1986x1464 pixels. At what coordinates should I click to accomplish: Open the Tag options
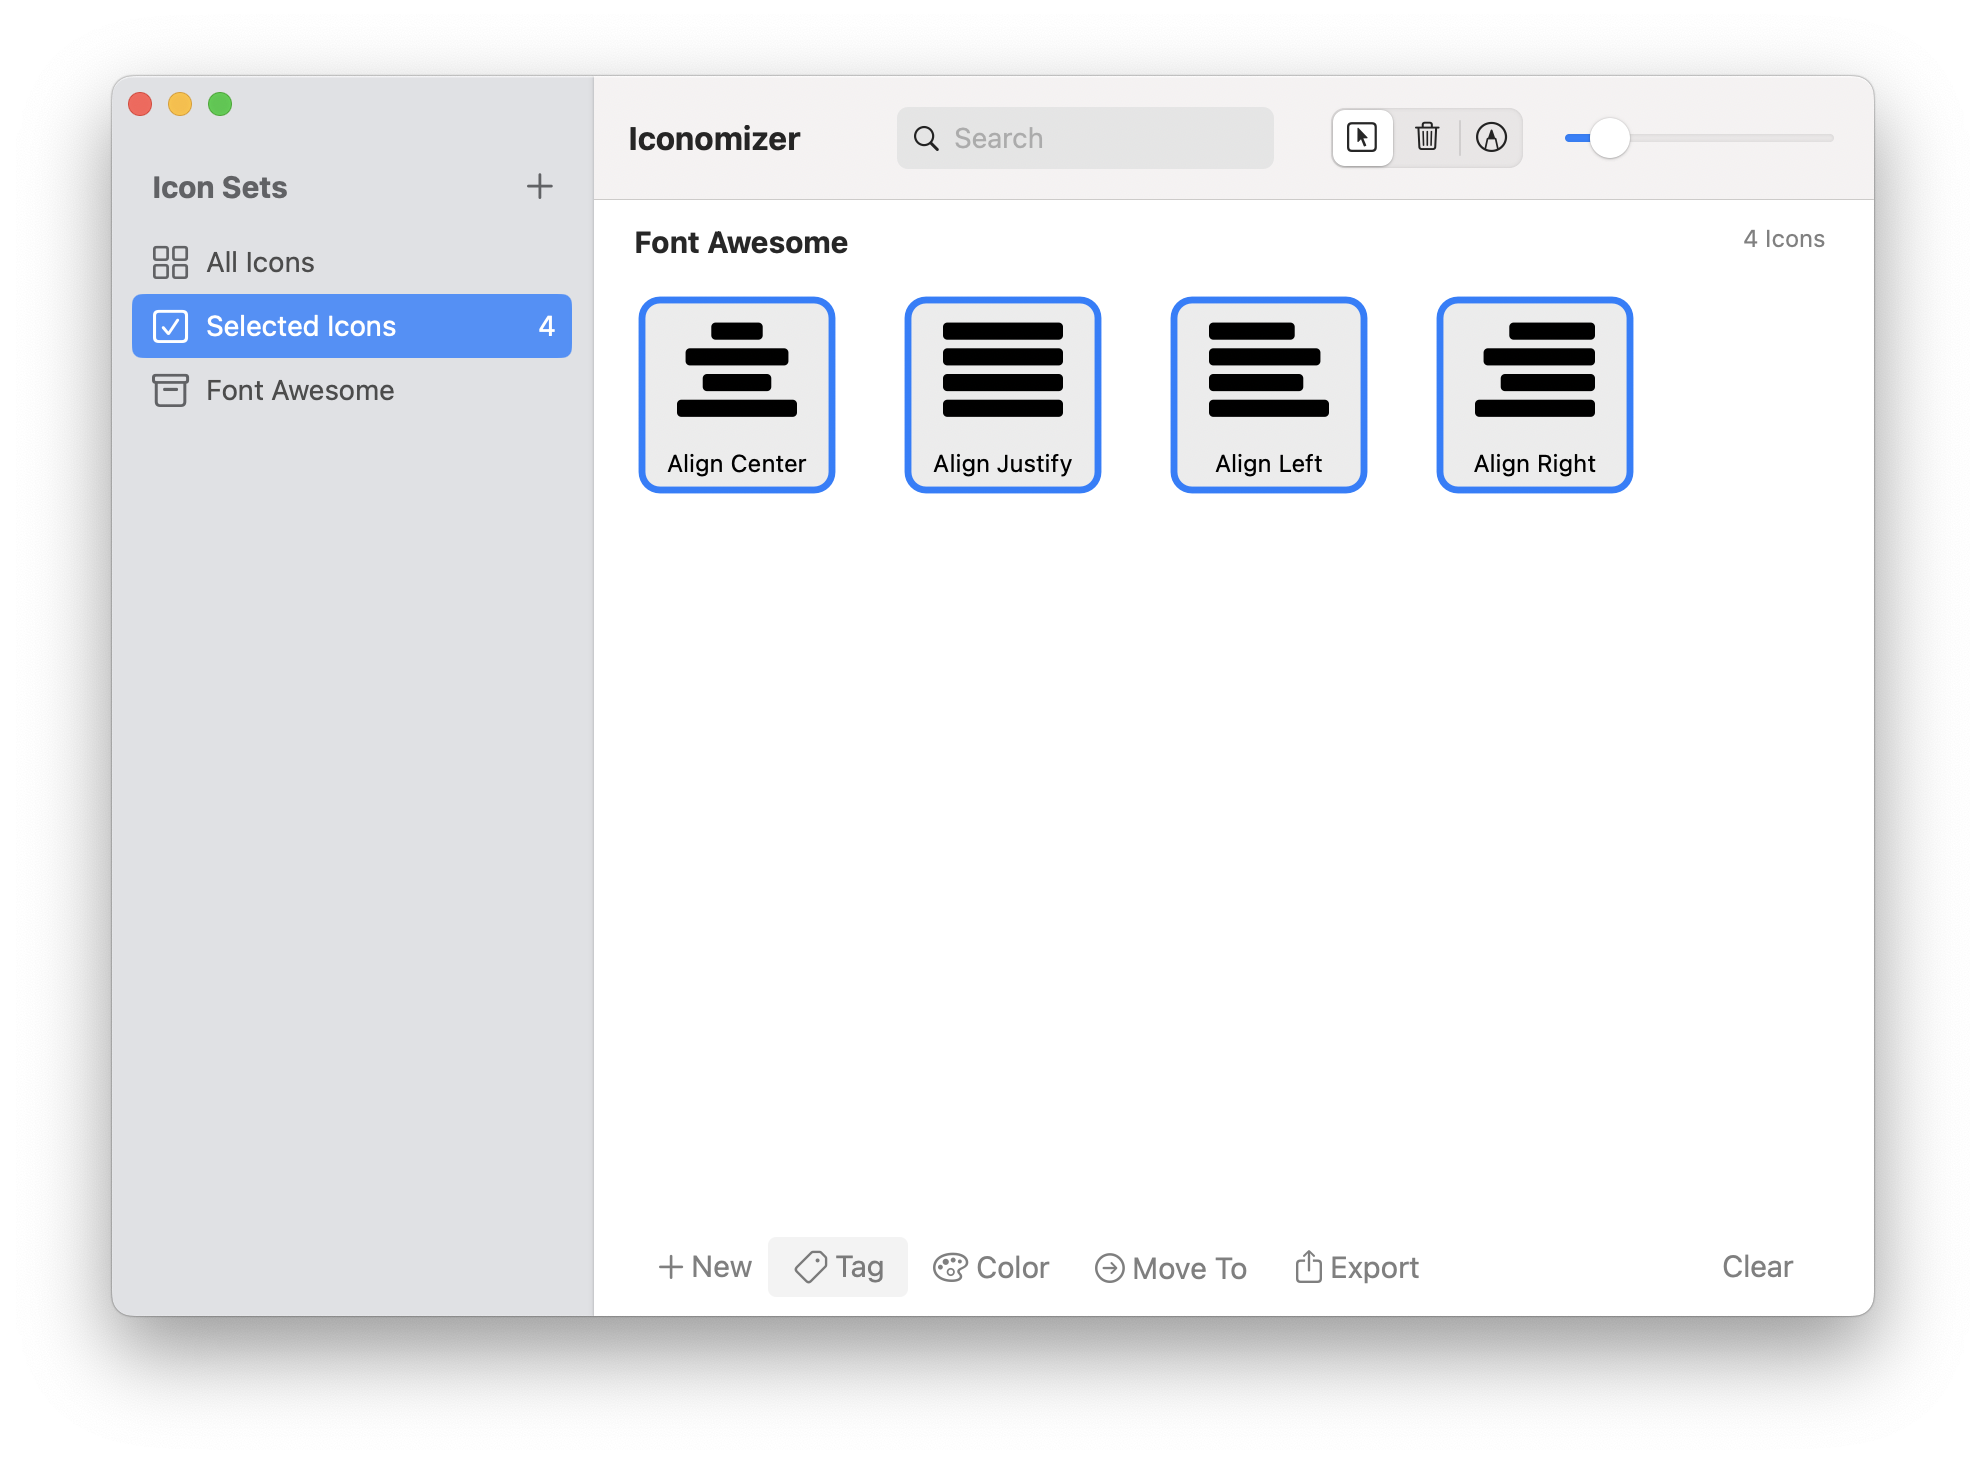[838, 1267]
